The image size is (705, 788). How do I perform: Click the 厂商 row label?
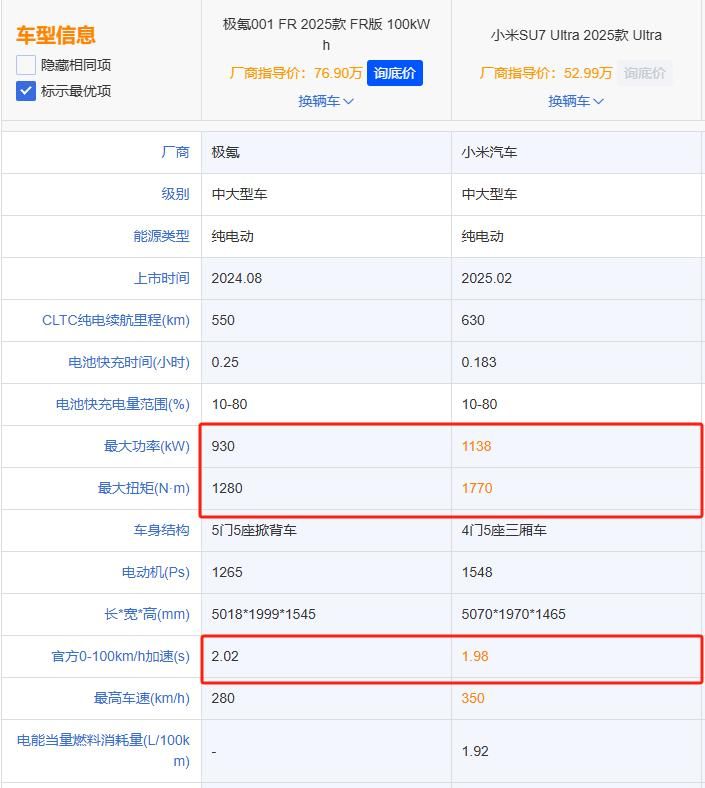pyautogui.click(x=175, y=152)
